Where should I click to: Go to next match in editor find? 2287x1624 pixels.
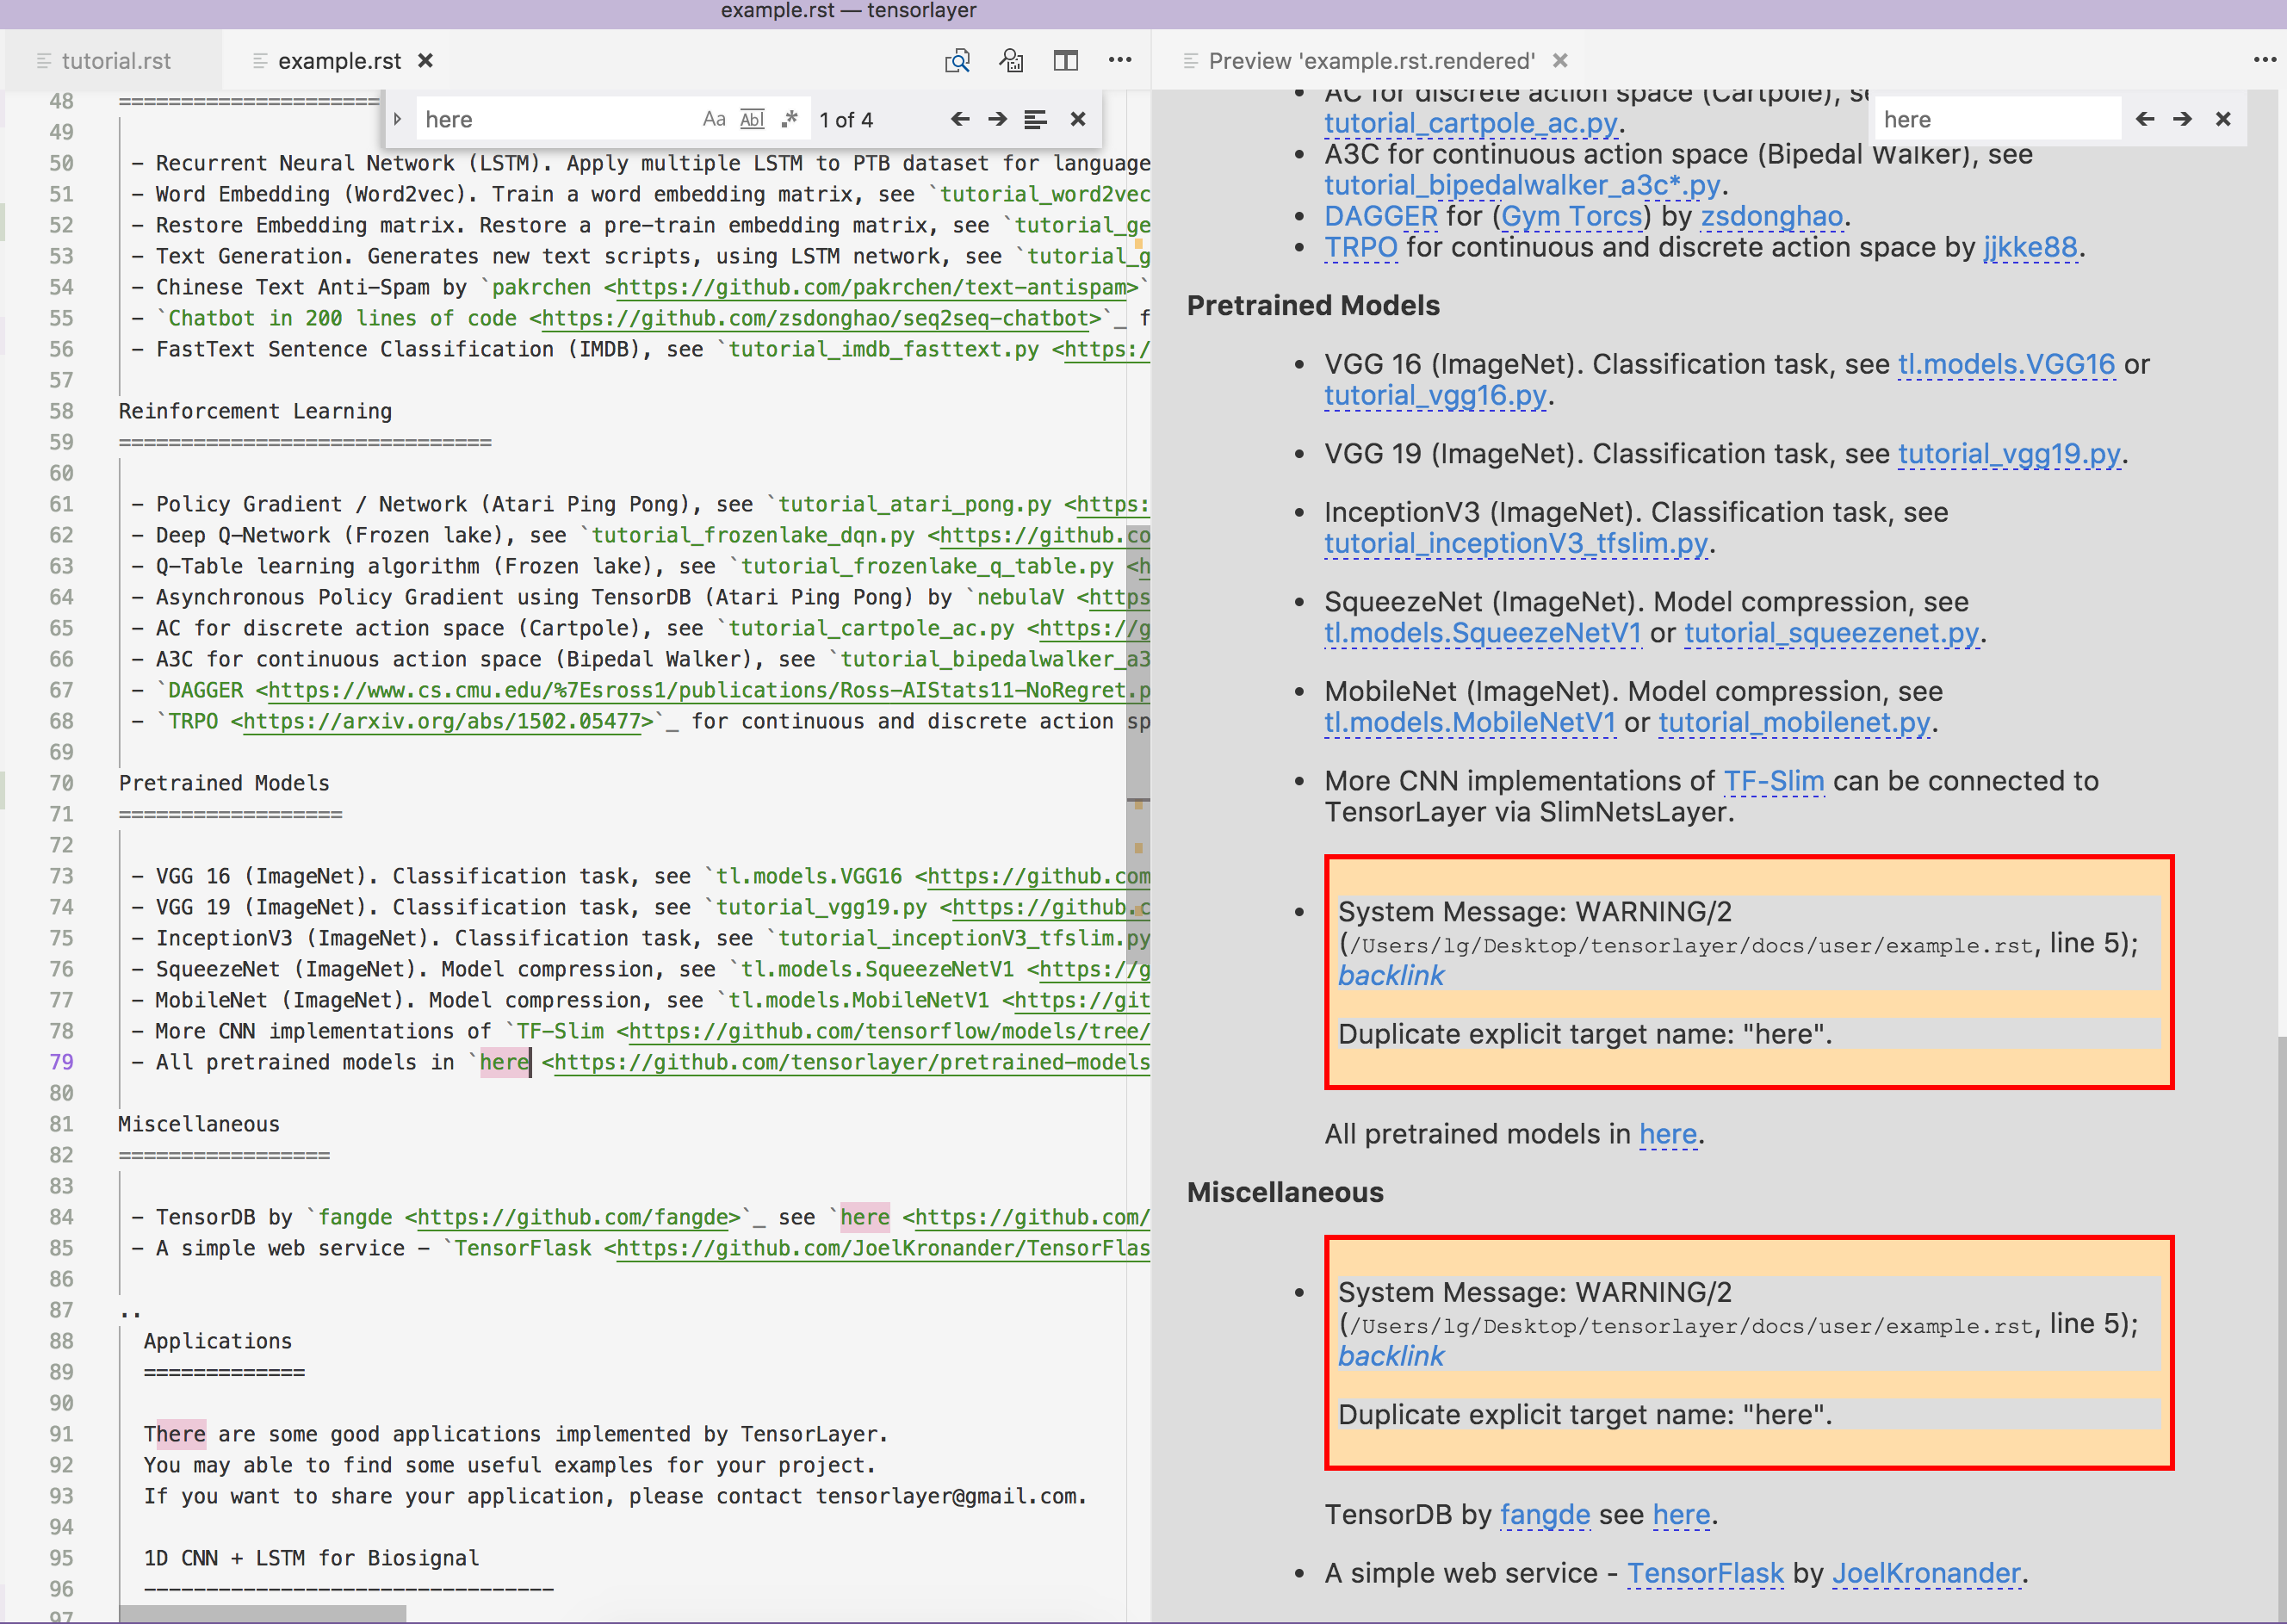(997, 120)
